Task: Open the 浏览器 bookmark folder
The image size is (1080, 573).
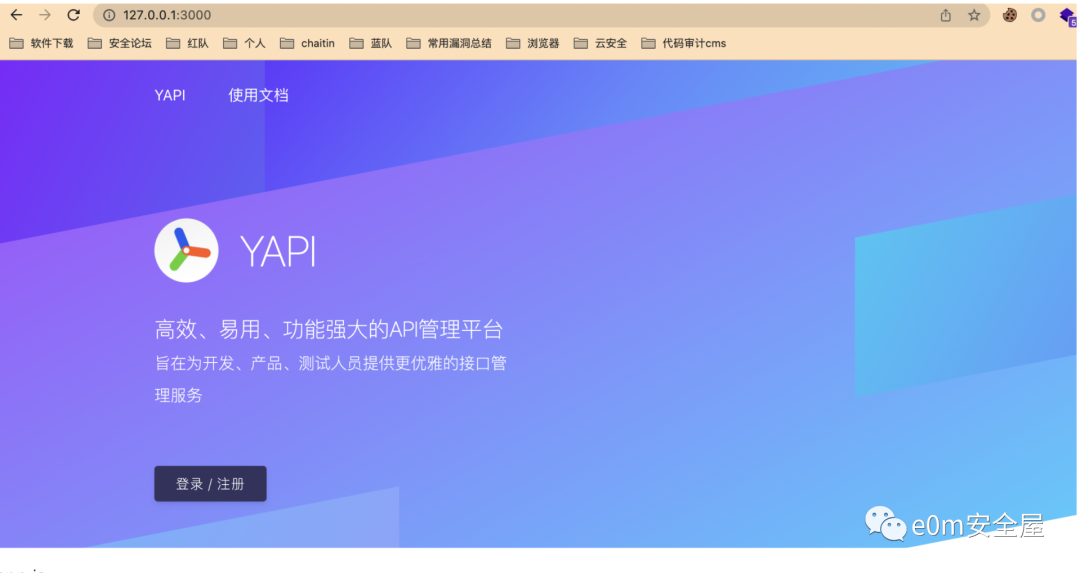Action: [532, 43]
